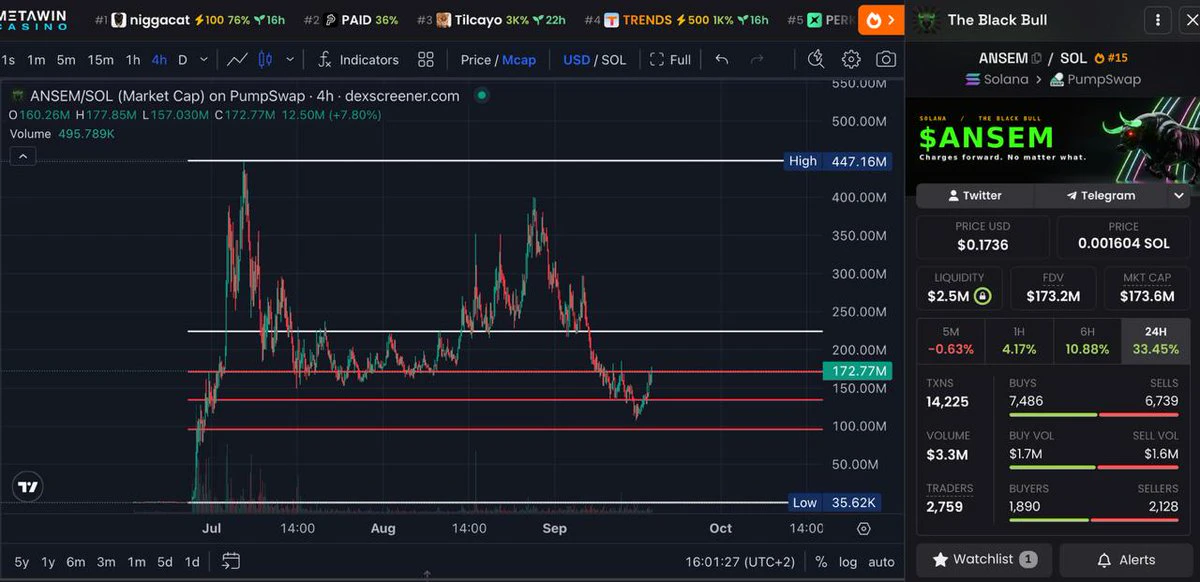
Task: Select the 5m timeframe
Action: [66, 60]
